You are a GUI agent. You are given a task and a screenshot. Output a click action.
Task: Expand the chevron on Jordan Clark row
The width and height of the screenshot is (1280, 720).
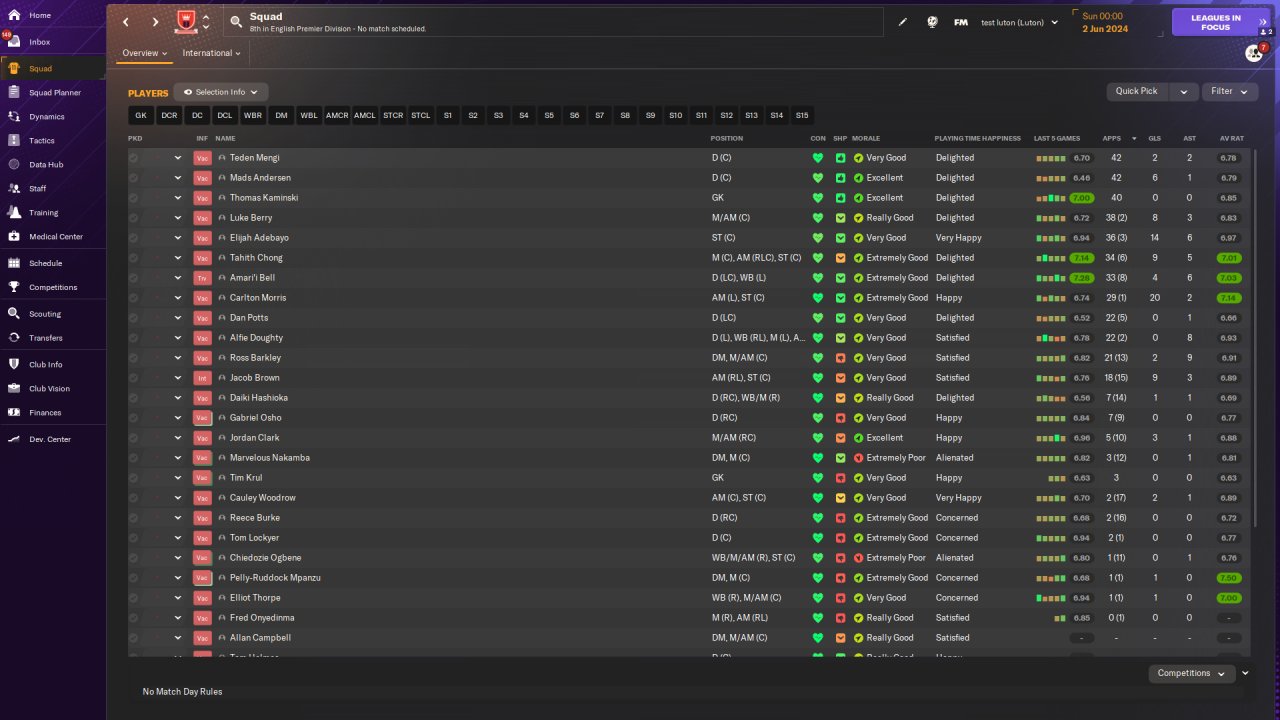click(x=178, y=438)
